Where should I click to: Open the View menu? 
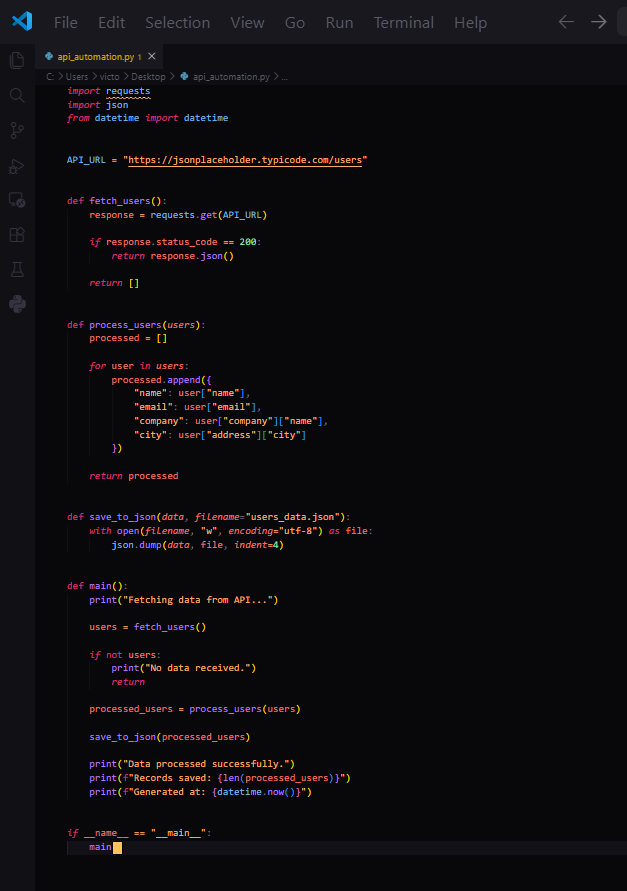[247, 23]
